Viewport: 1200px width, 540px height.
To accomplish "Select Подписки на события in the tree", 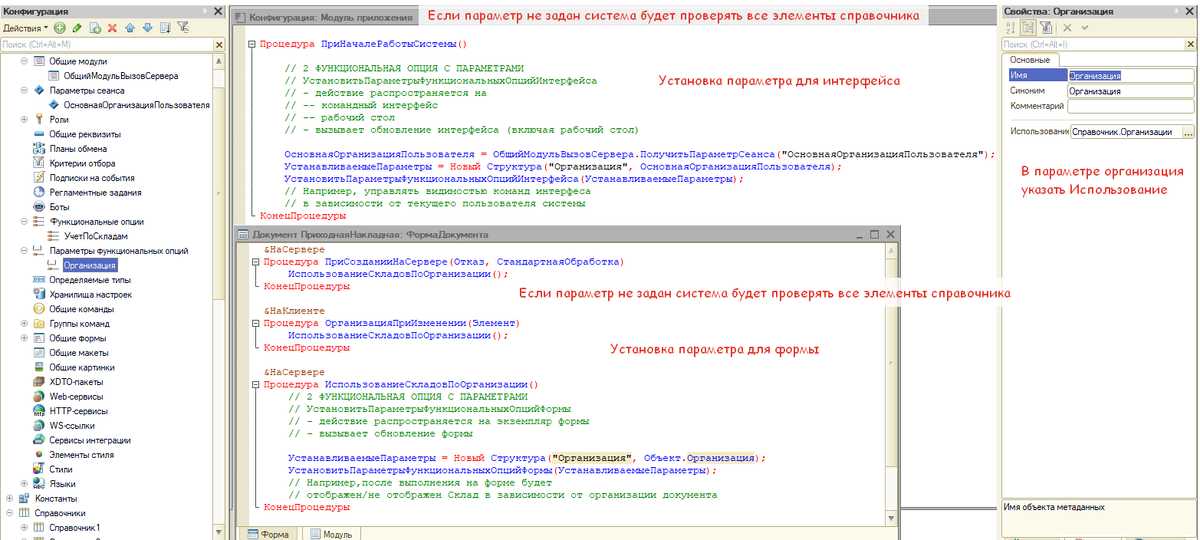I will [x=91, y=177].
